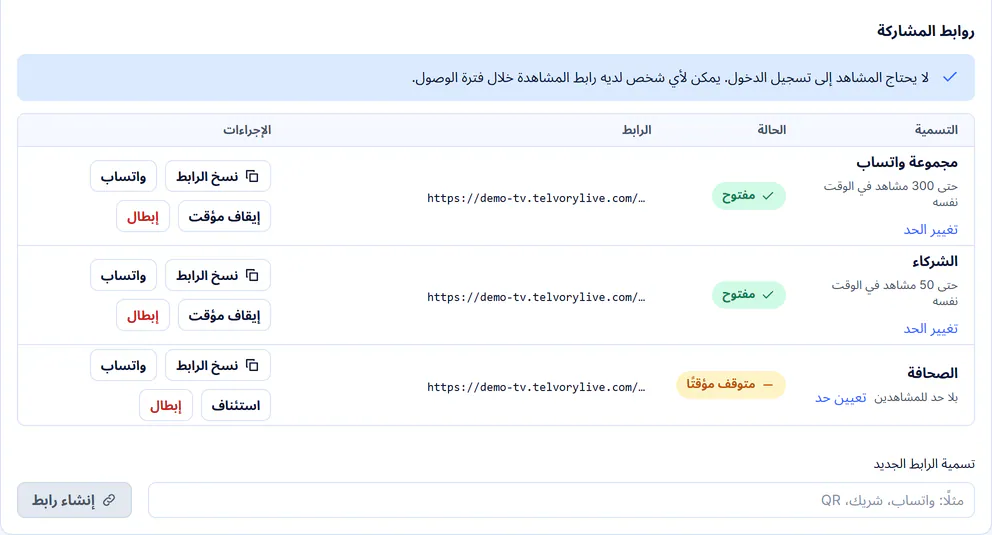The width and height of the screenshot is (992, 535).
Task: Click الشركاء label name
Action: tap(935, 262)
